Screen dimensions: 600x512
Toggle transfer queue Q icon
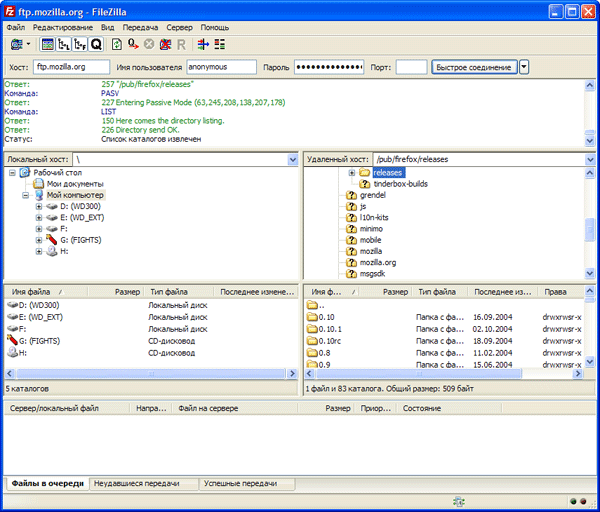96,44
